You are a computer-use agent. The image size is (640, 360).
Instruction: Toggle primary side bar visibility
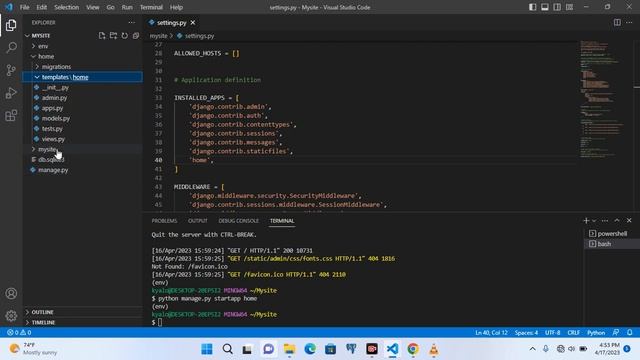coord(533,7)
